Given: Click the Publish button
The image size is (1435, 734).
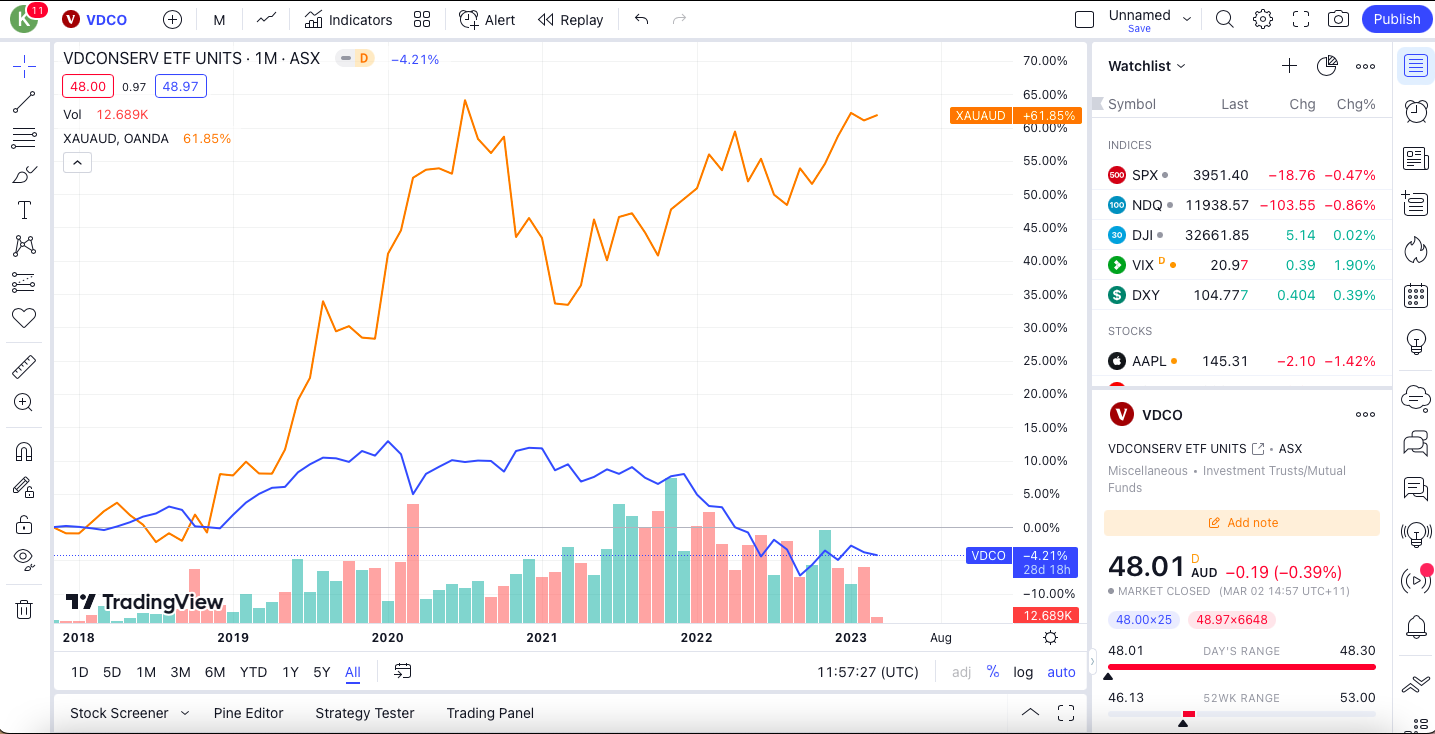Looking at the screenshot, I should coord(1396,19).
